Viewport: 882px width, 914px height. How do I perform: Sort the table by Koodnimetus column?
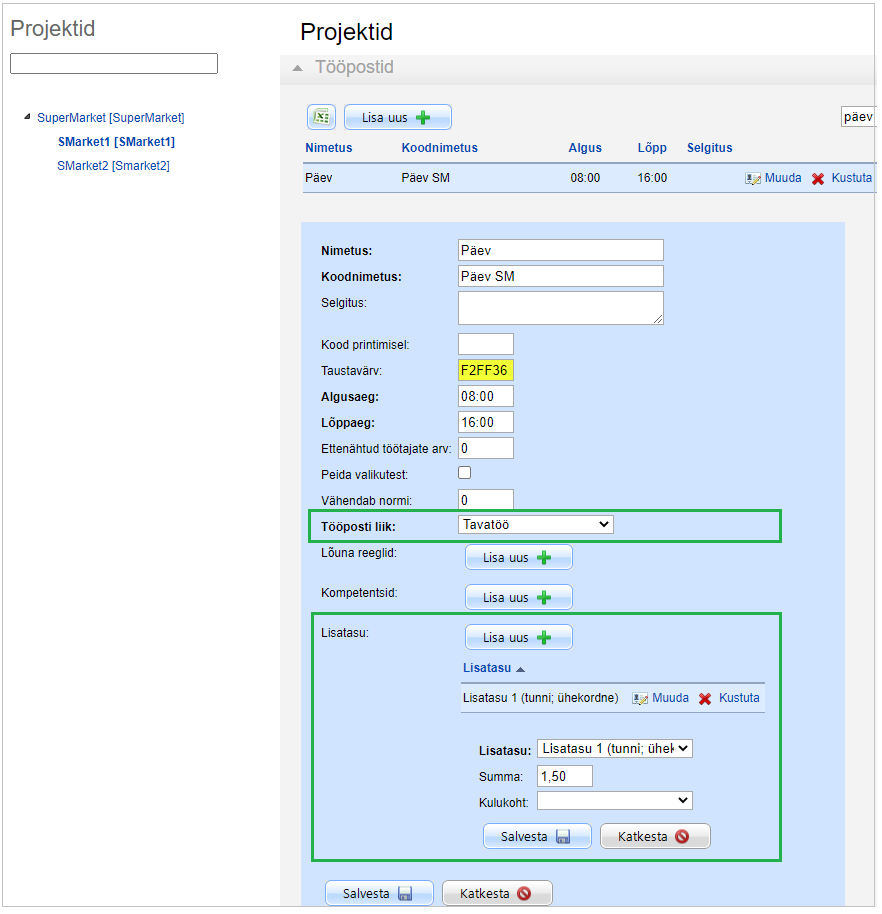[x=439, y=147]
